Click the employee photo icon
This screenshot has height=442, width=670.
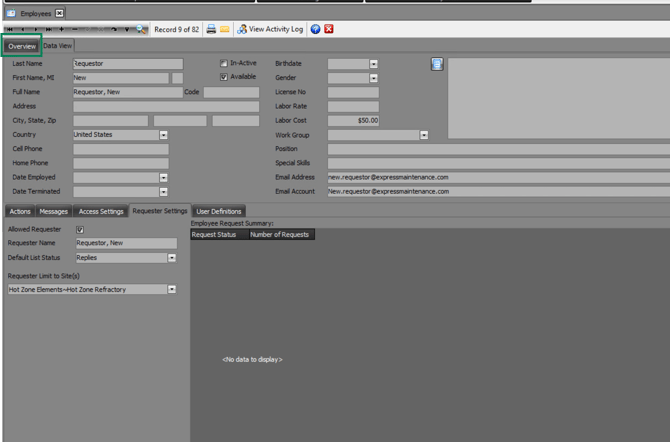(437, 64)
